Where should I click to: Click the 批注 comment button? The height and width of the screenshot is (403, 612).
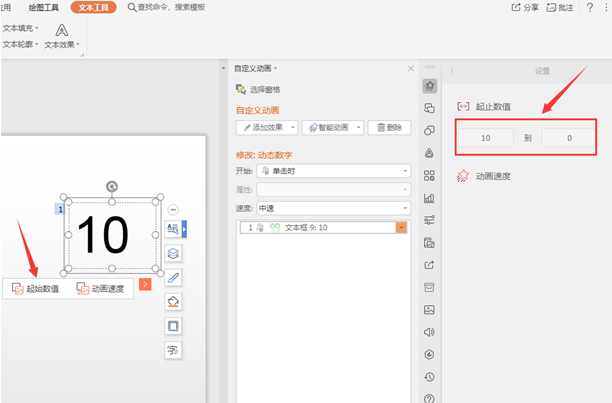tap(560, 7)
